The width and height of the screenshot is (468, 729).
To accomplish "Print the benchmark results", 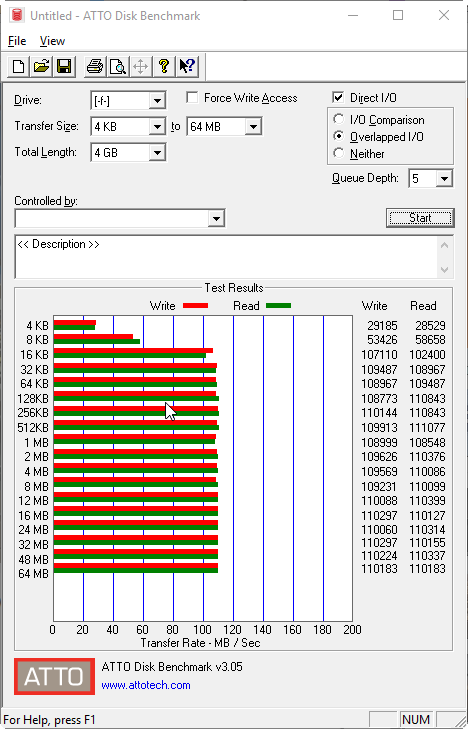I will [95, 66].
